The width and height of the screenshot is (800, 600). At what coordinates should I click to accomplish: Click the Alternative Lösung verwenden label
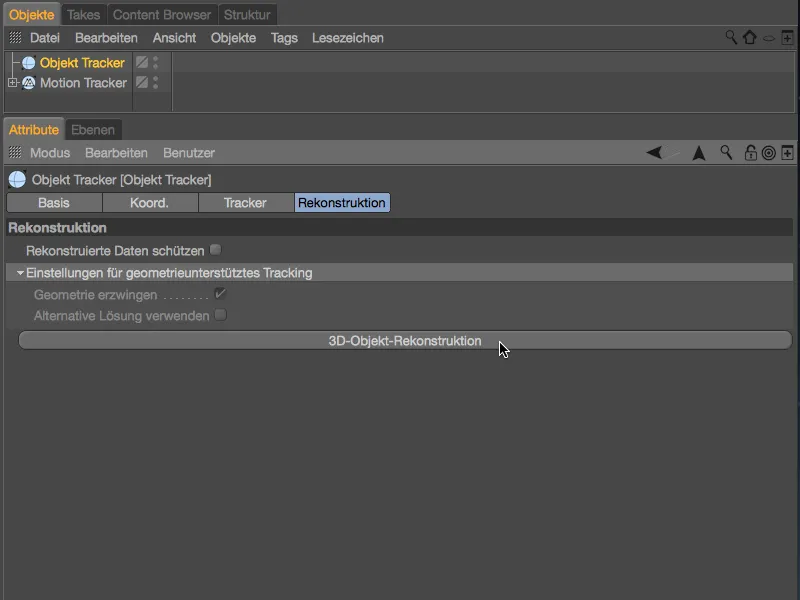[x=121, y=316]
